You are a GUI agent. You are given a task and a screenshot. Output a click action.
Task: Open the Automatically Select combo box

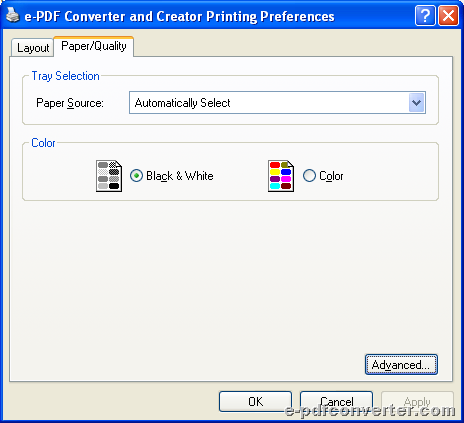pos(277,103)
